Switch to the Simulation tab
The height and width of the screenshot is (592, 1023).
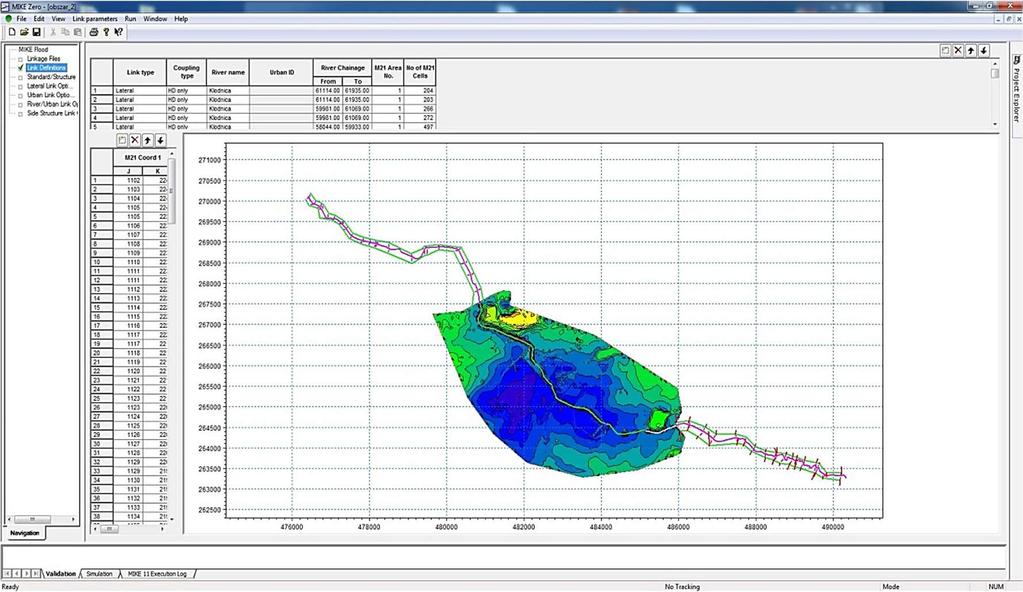tap(100, 574)
